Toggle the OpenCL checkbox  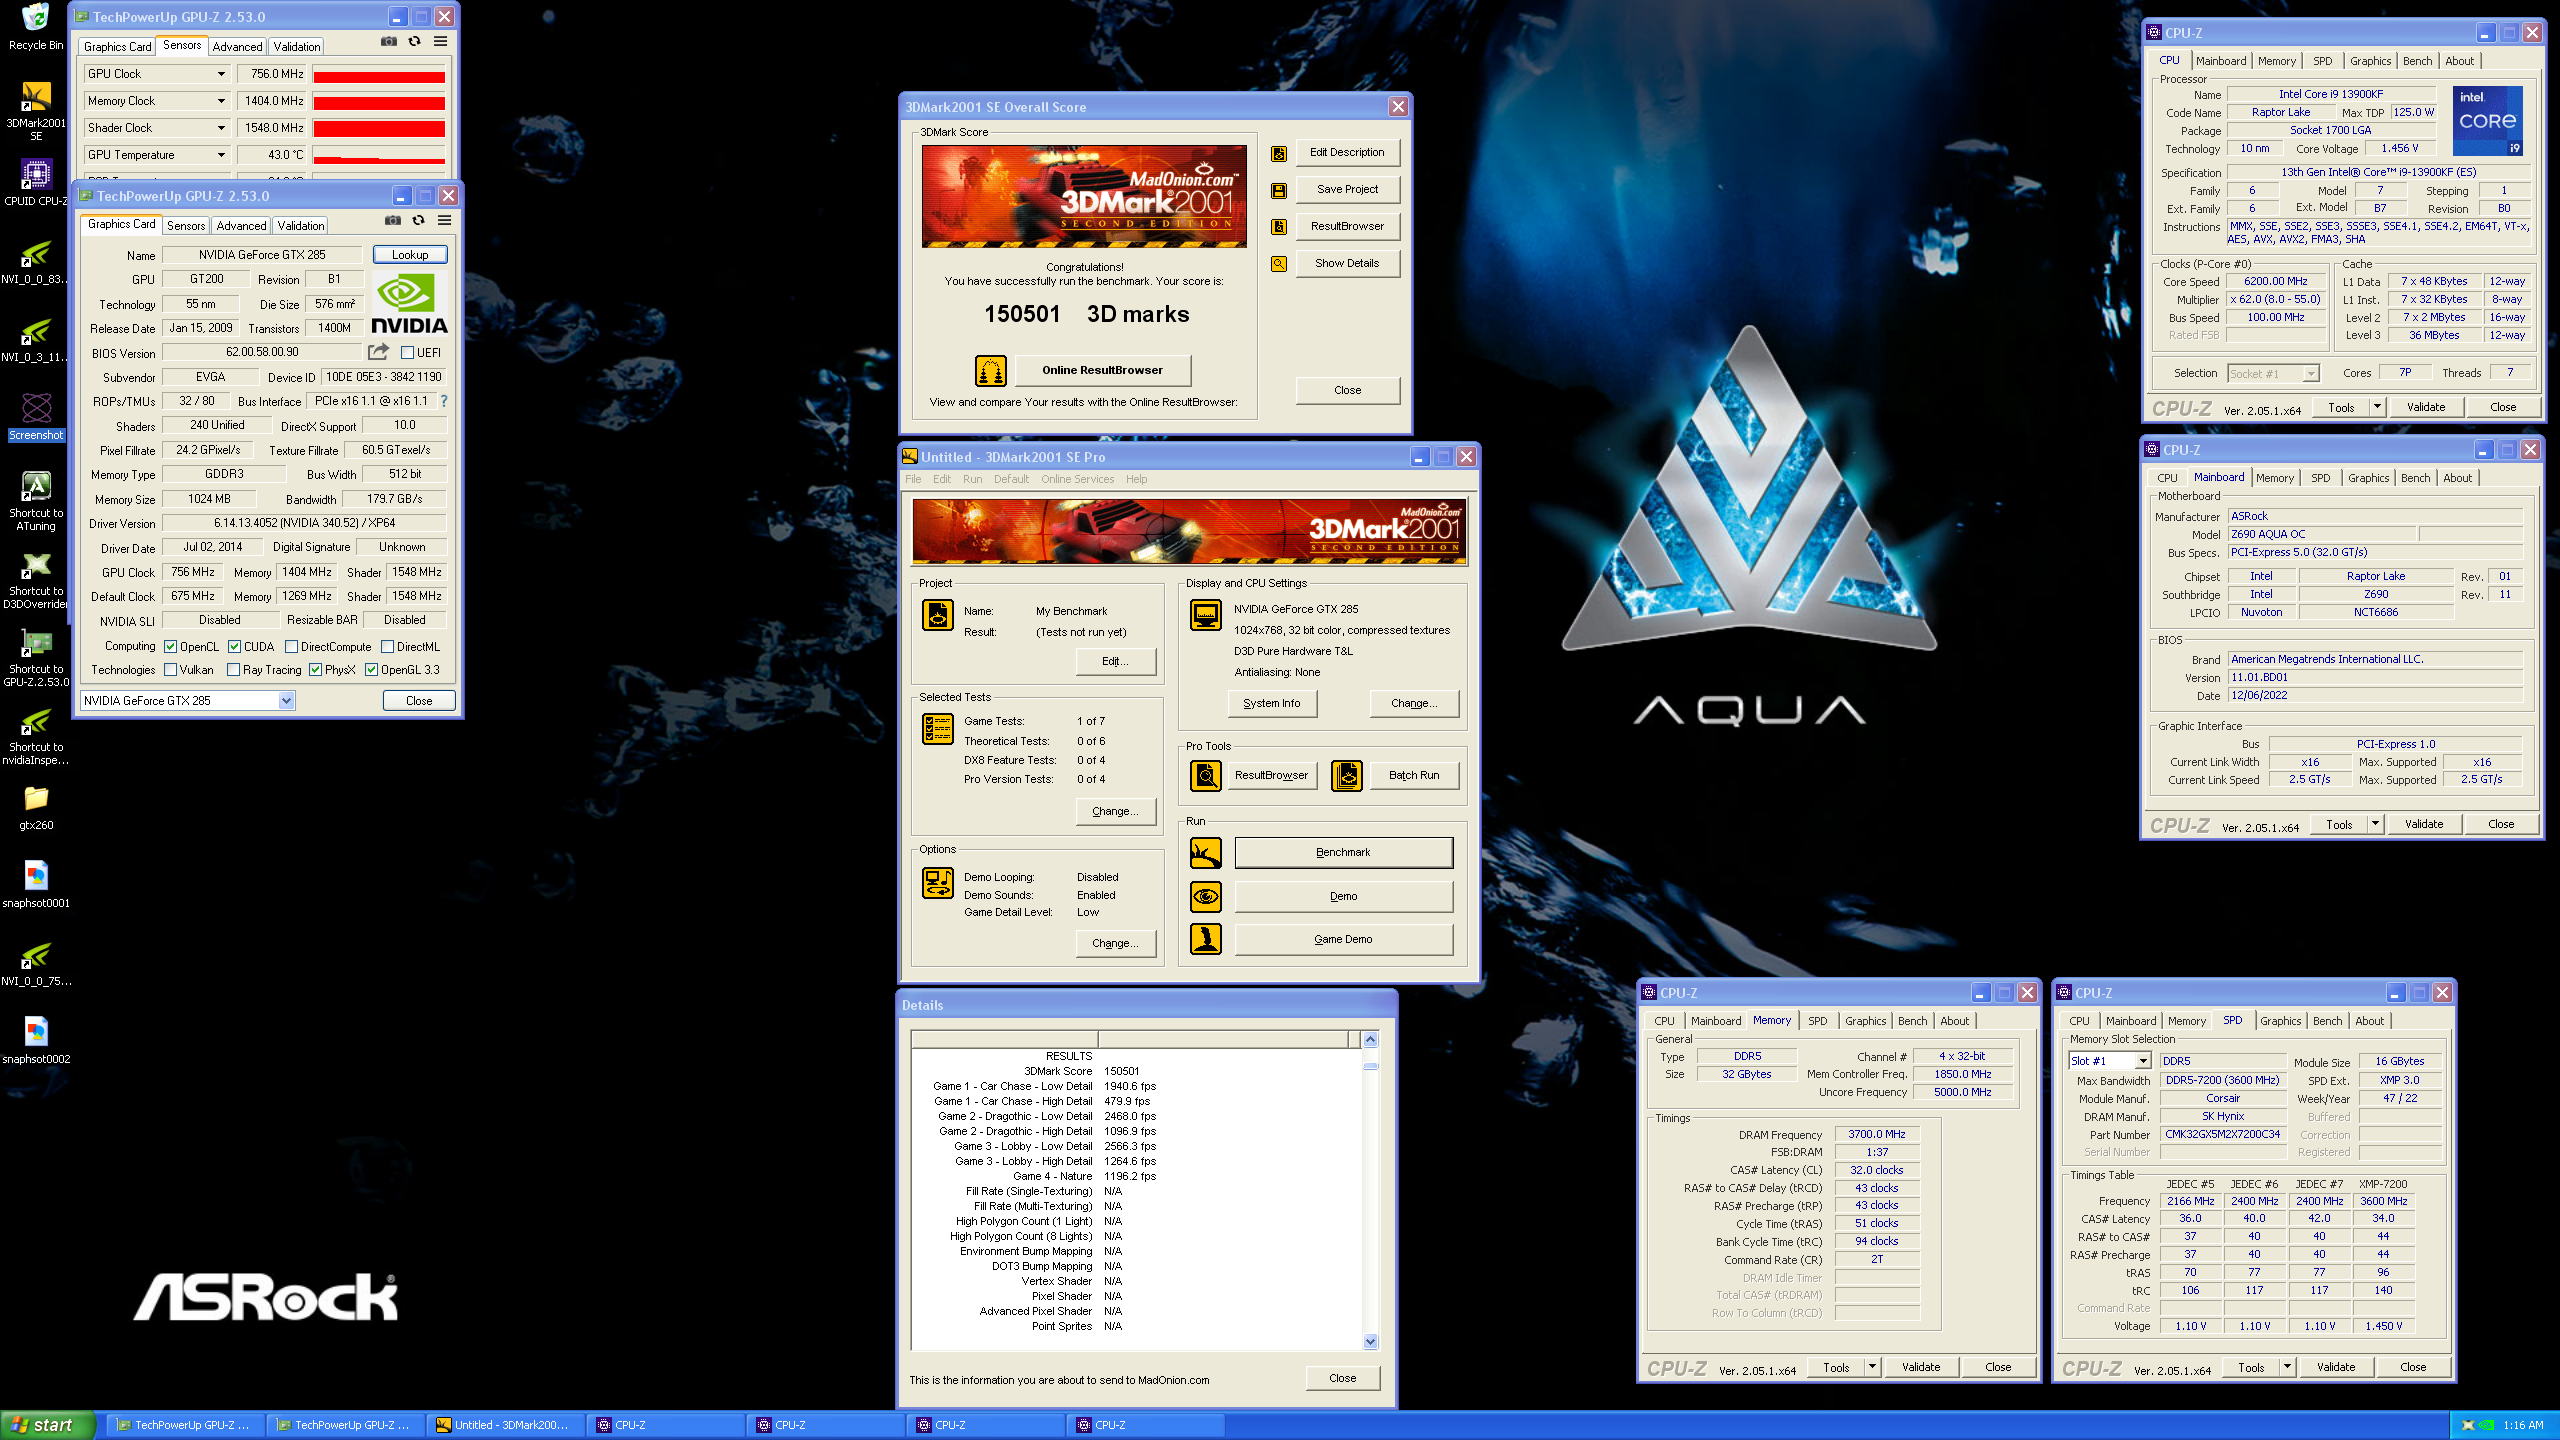pyautogui.click(x=171, y=647)
